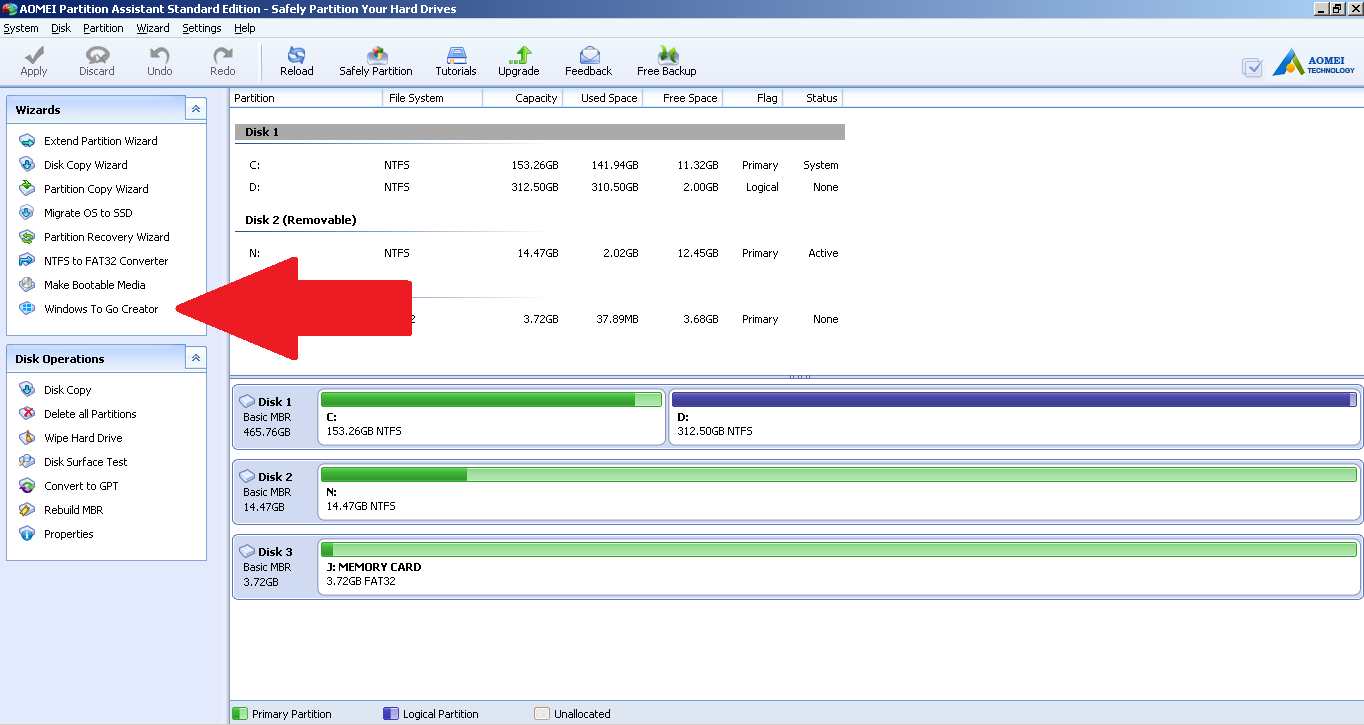Toggle the checkbox icon beside AOMEI logo
The image size is (1364, 725).
(1252, 68)
